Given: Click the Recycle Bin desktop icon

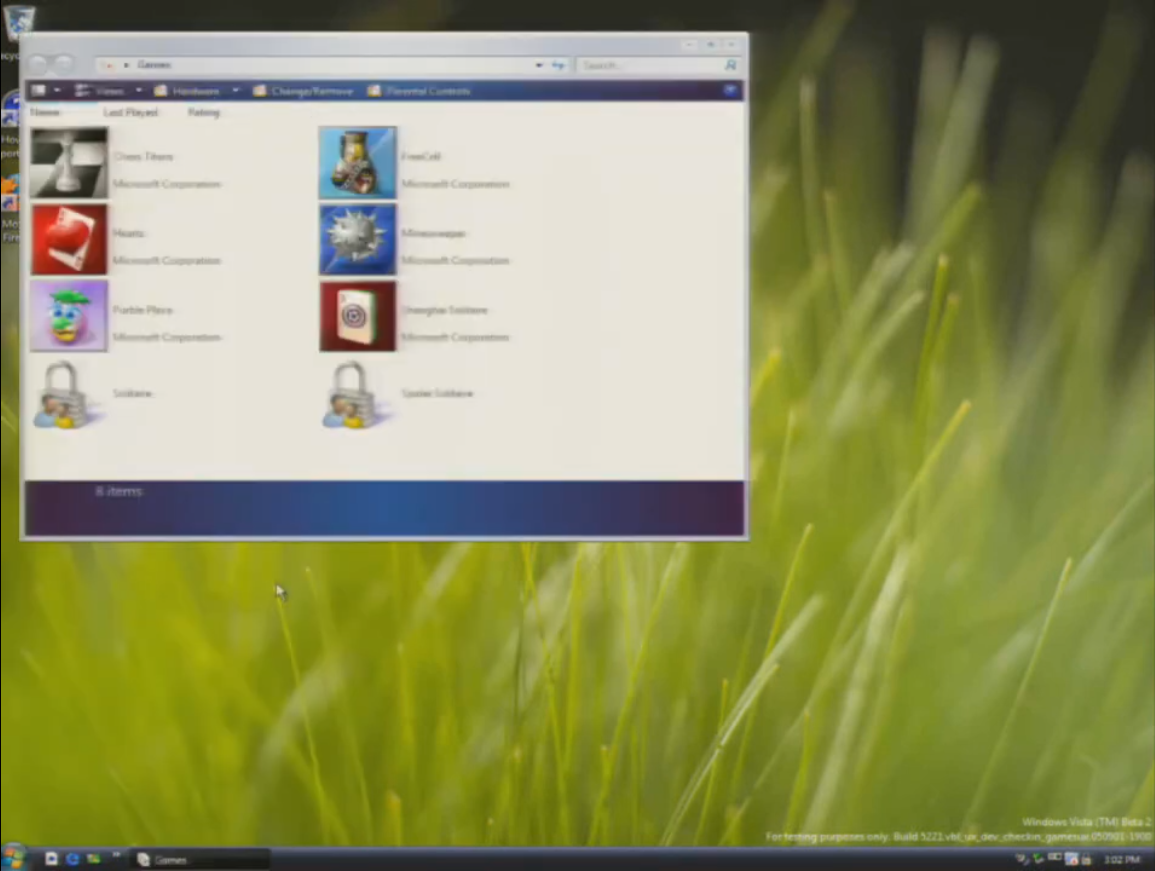Looking at the screenshot, I should pyautogui.click(x=18, y=22).
